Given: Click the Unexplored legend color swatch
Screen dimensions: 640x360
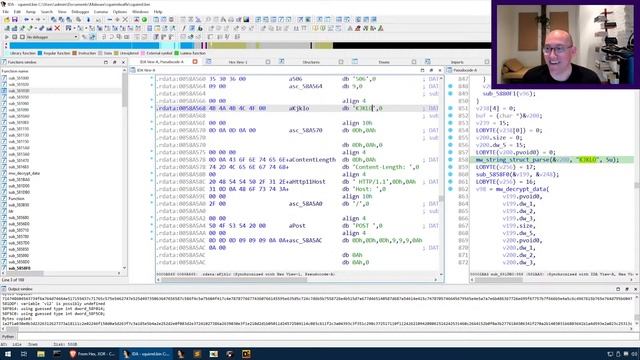Looking at the screenshot, I should coord(116,53).
